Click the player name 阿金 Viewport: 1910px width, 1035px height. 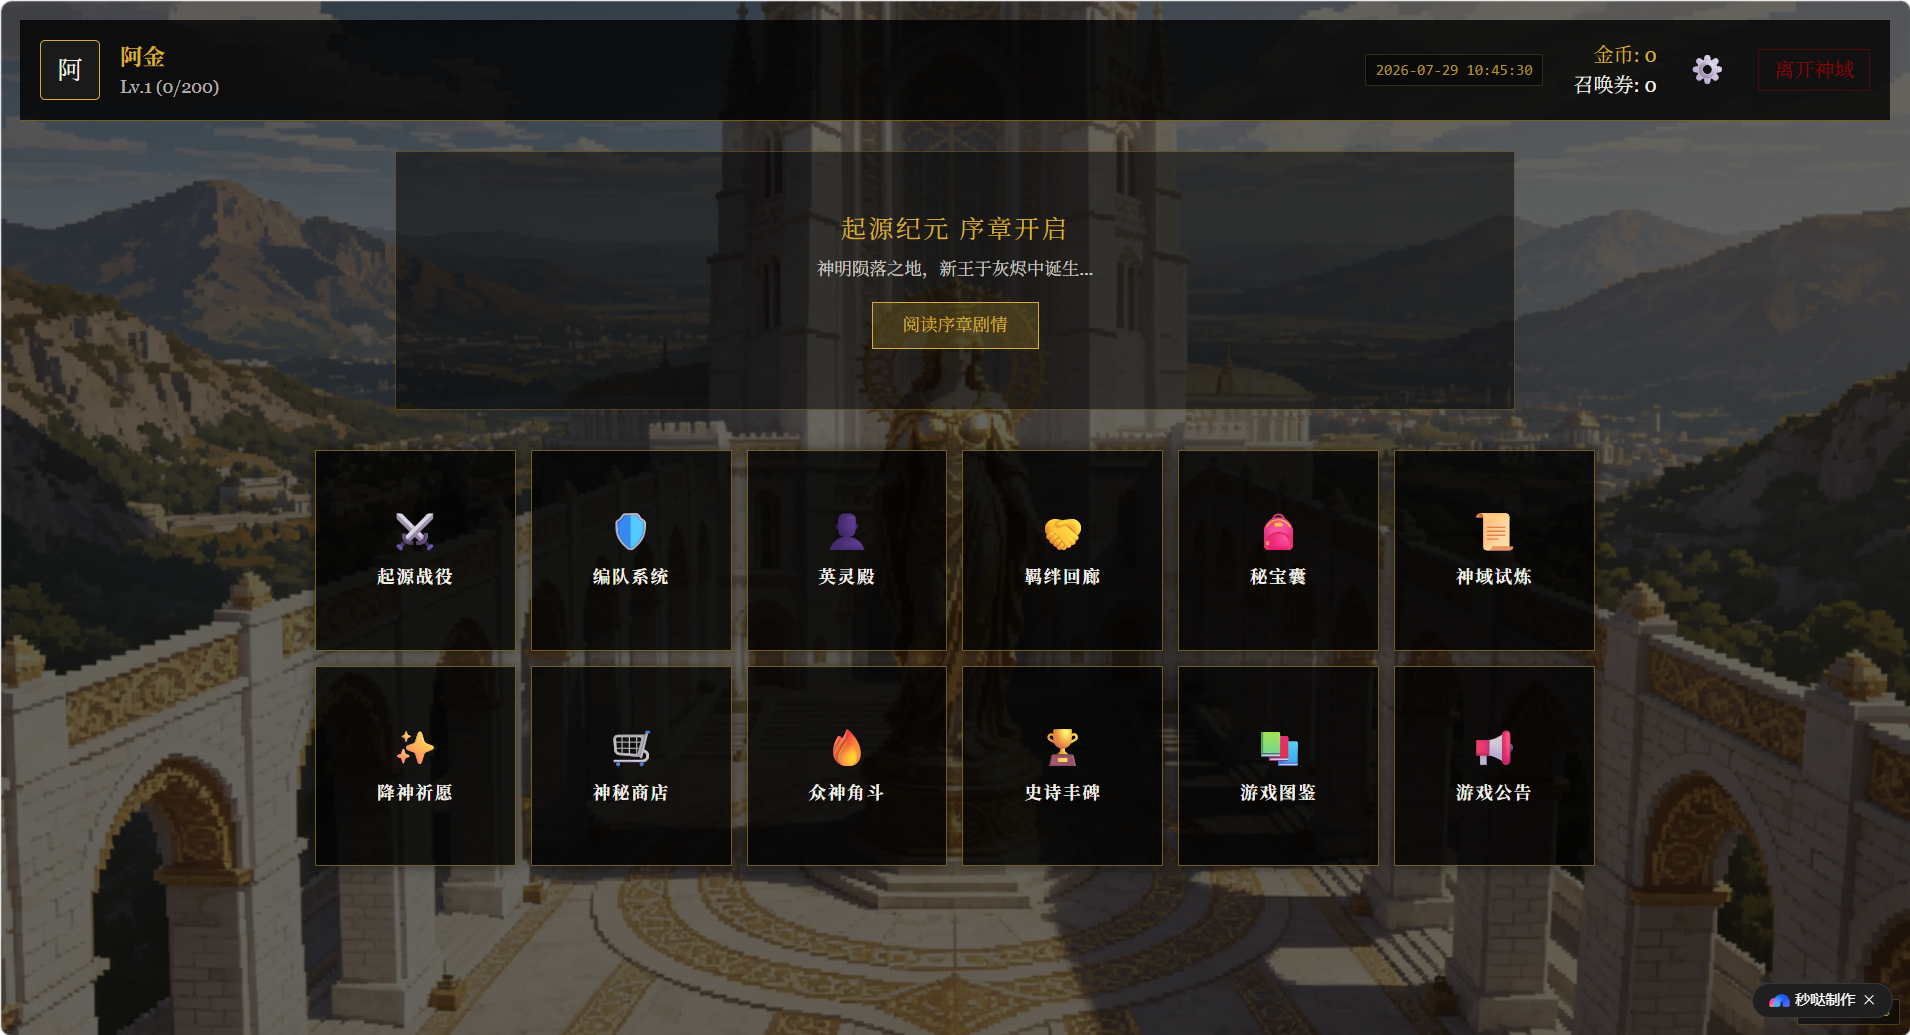(x=142, y=57)
